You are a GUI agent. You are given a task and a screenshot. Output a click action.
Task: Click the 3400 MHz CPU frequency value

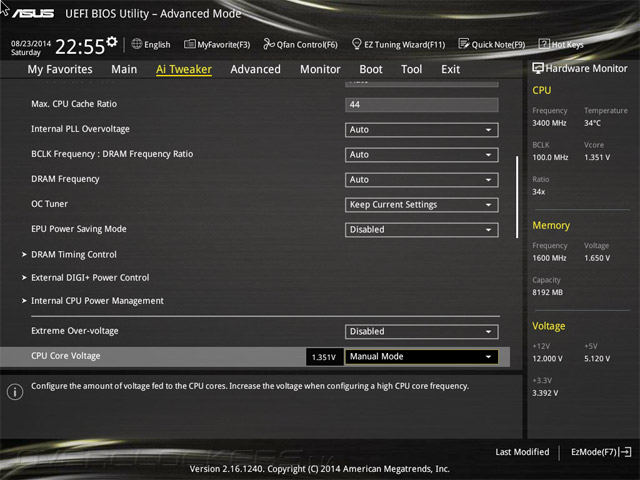point(549,123)
